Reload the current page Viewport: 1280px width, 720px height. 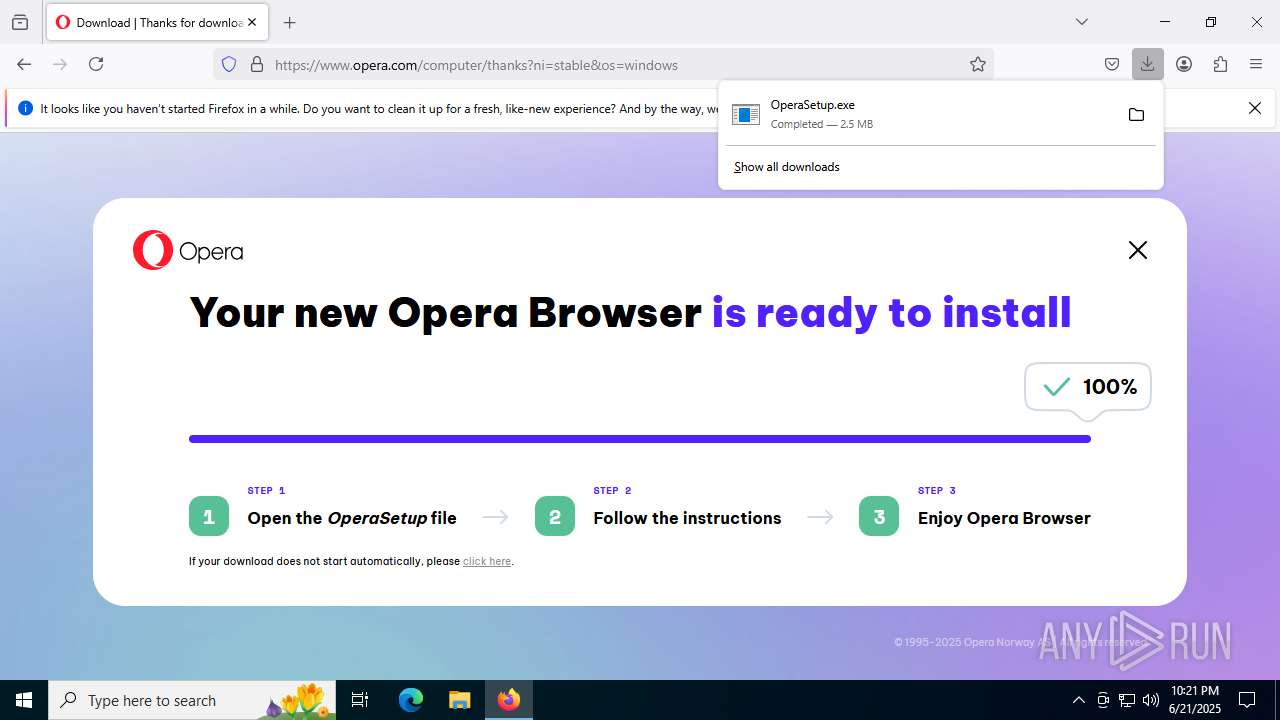96,64
